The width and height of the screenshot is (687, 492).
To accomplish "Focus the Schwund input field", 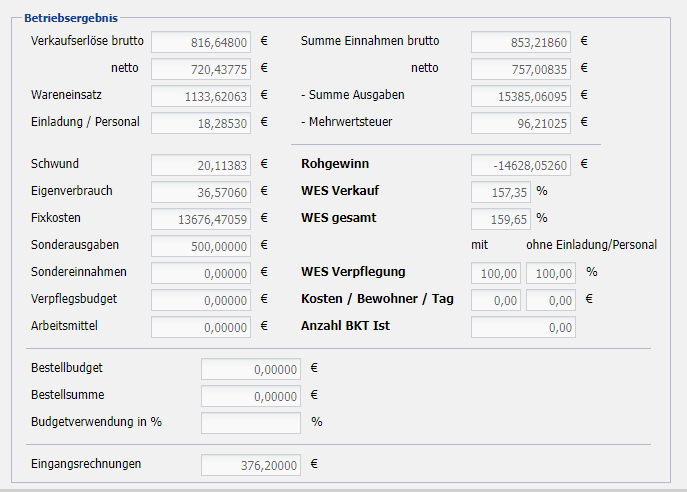I will click(x=200, y=164).
